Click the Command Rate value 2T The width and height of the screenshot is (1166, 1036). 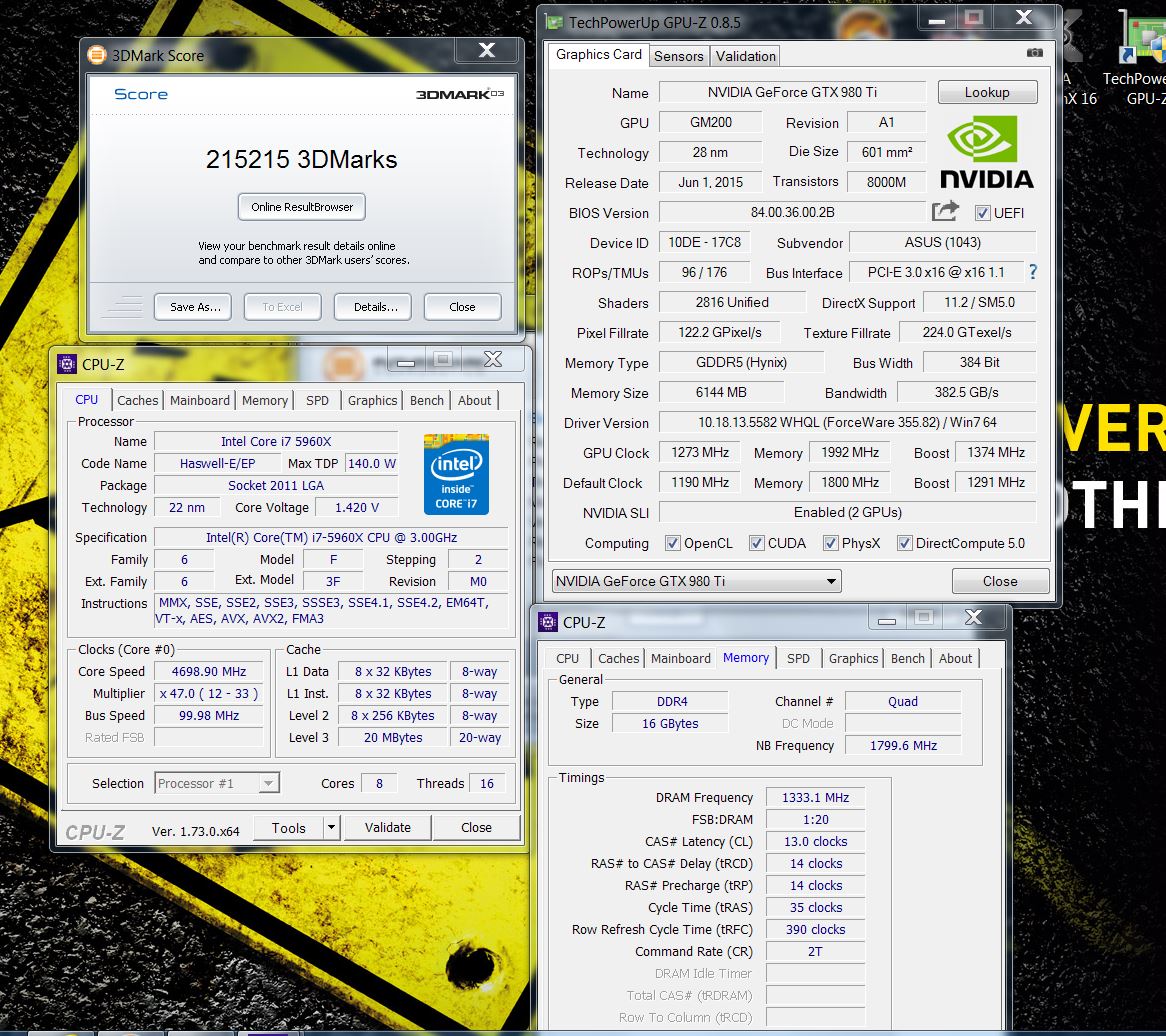pyautogui.click(x=816, y=951)
